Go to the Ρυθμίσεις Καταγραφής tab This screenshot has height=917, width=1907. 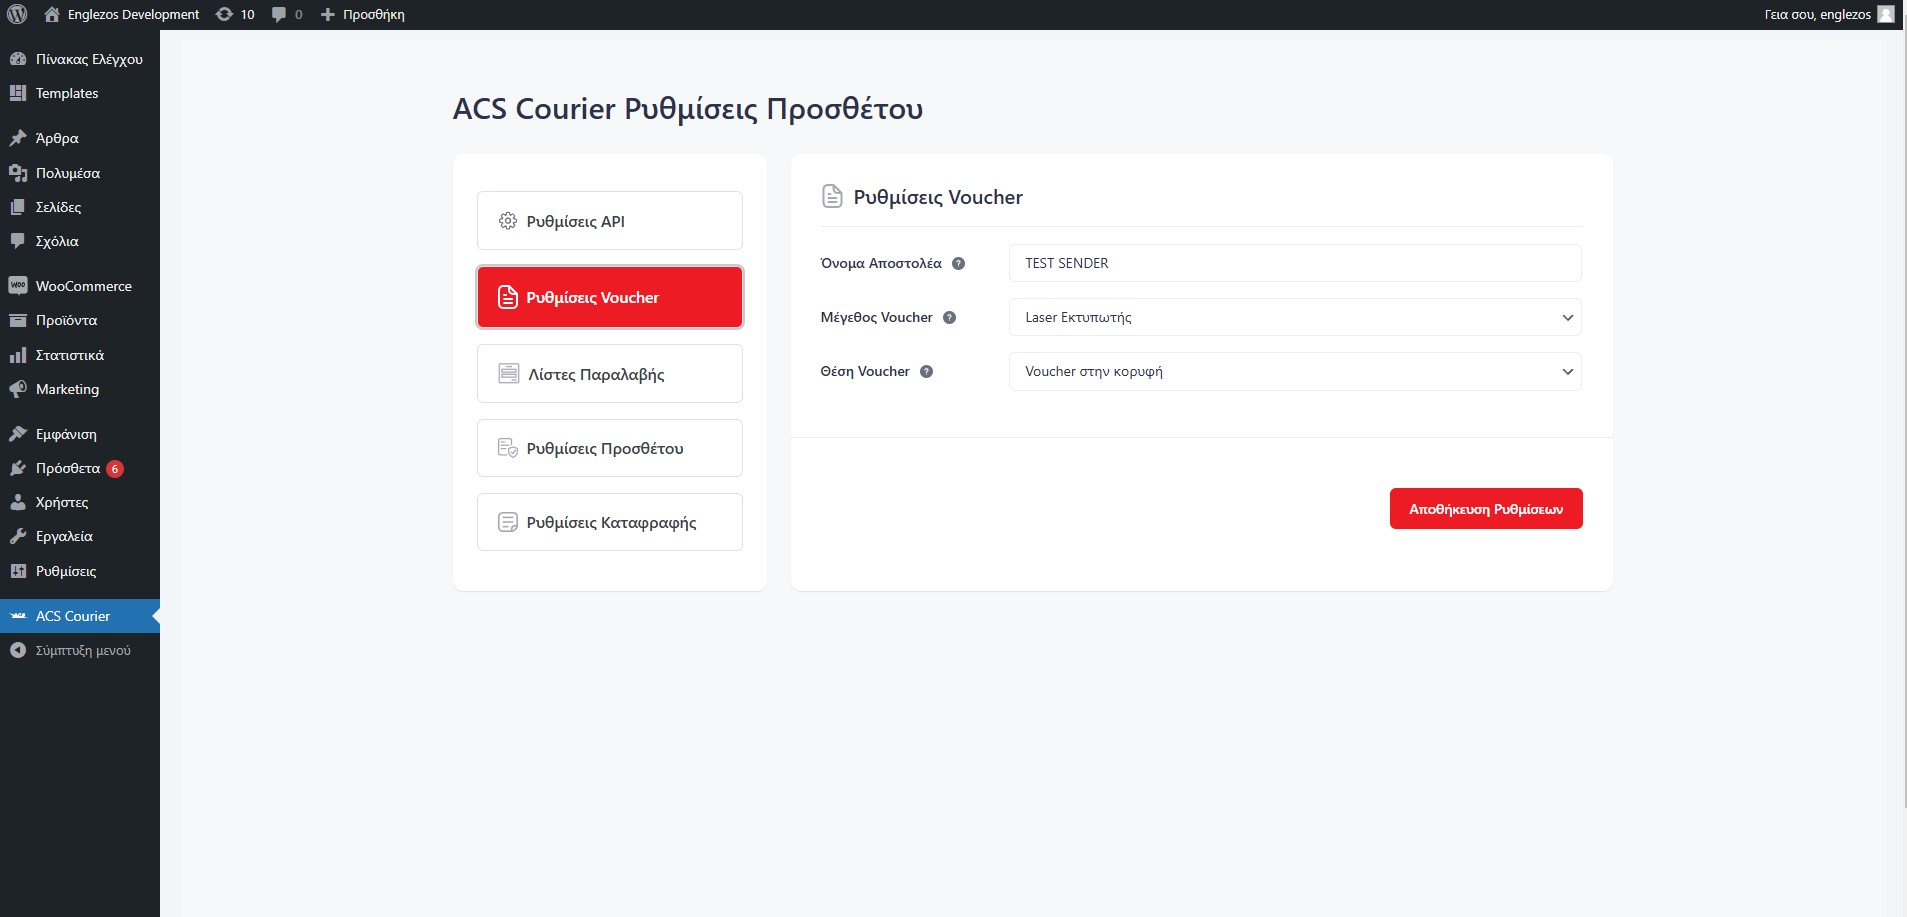coord(610,522)
